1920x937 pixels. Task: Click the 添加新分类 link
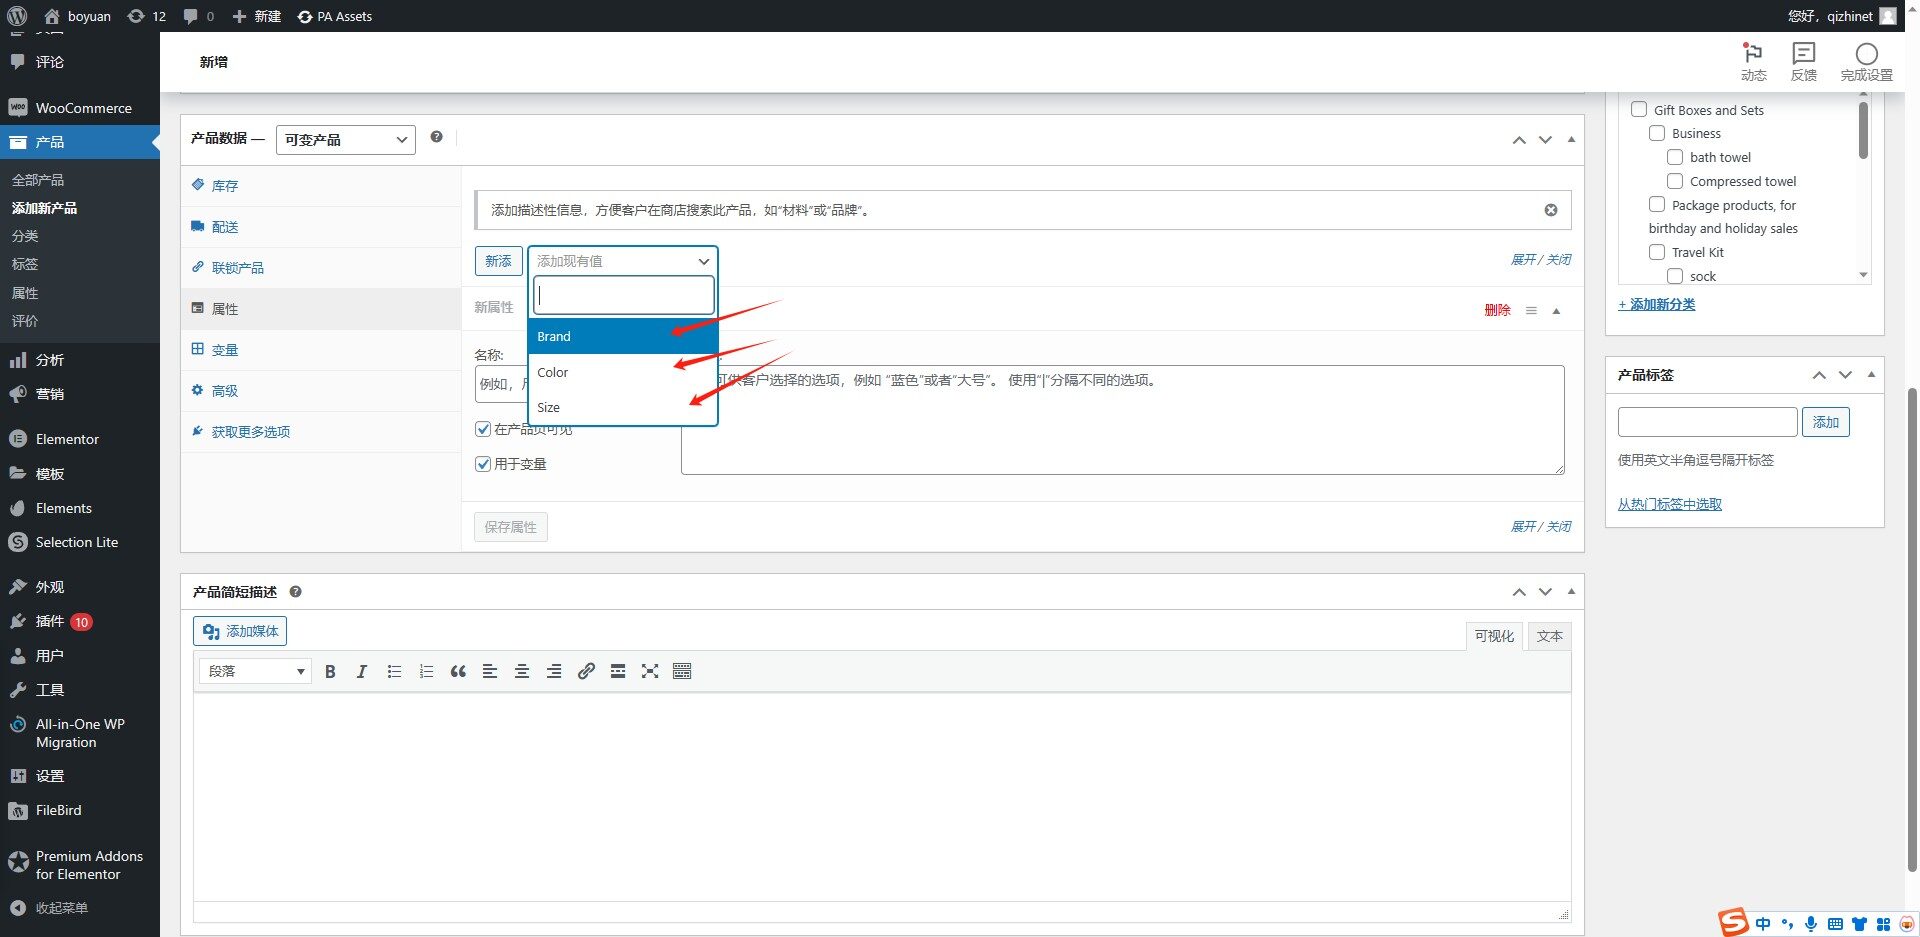(x=1657, y=304)
